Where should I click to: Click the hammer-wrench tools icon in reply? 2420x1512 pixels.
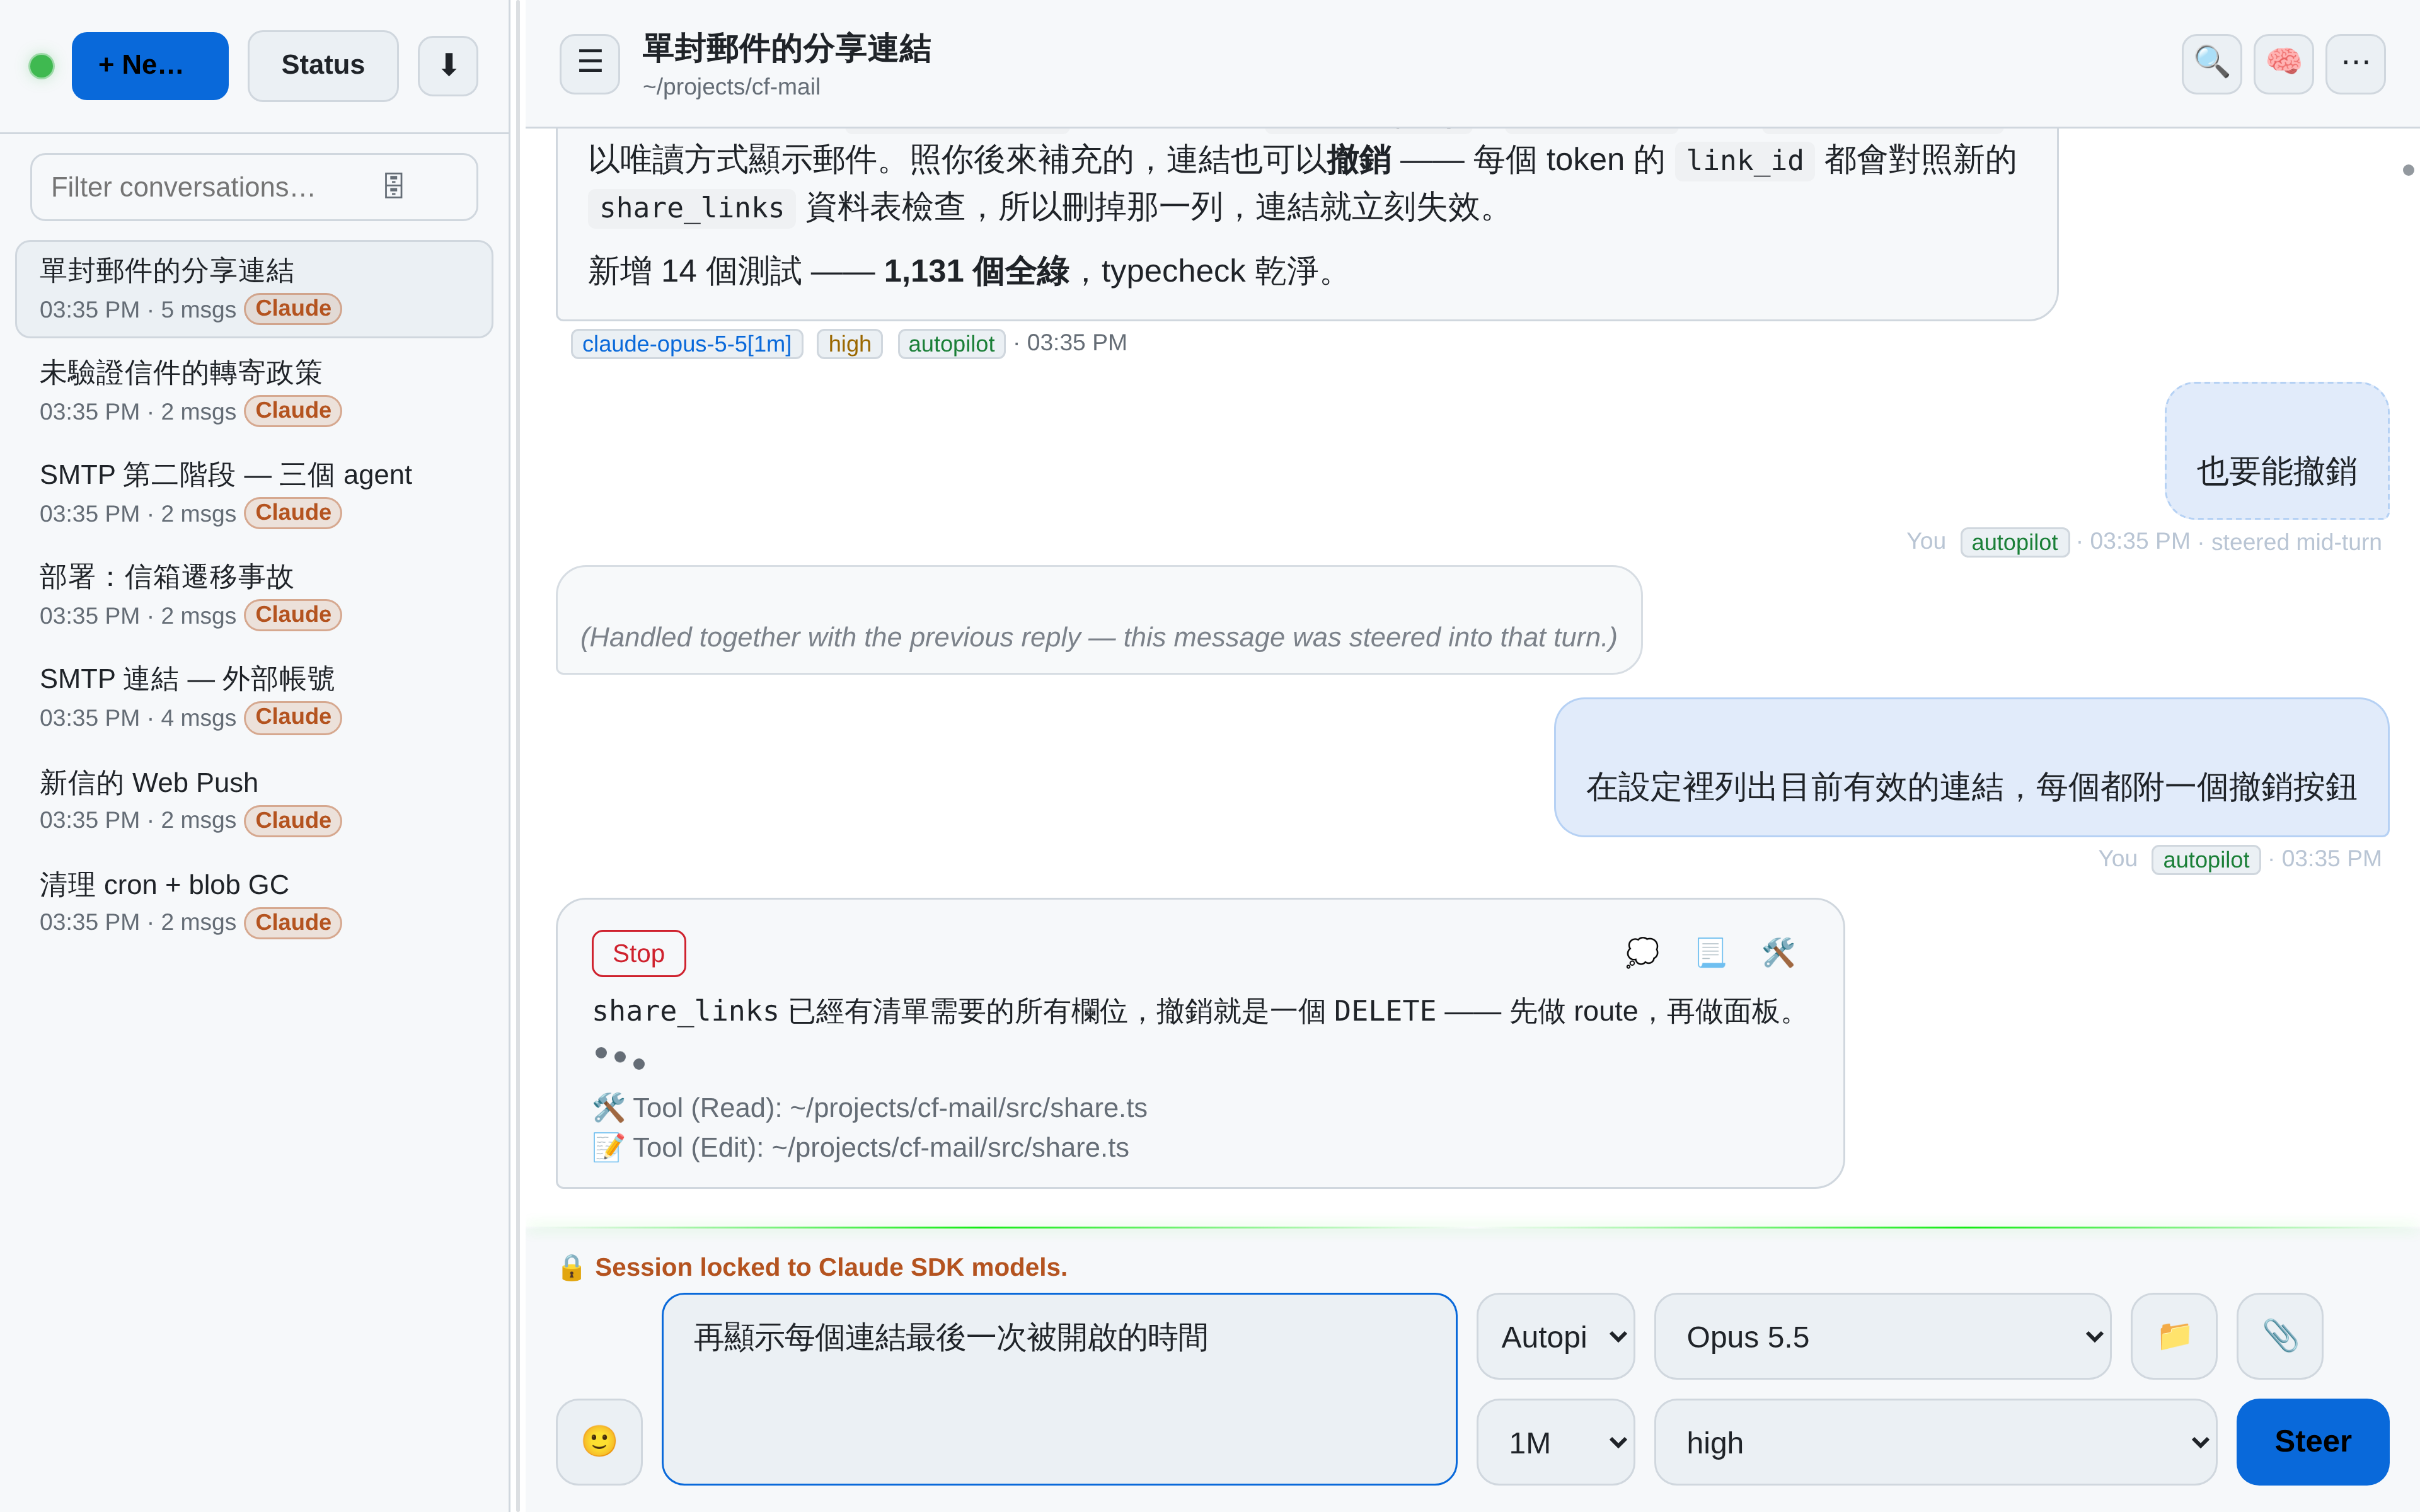coord(1778,952)
